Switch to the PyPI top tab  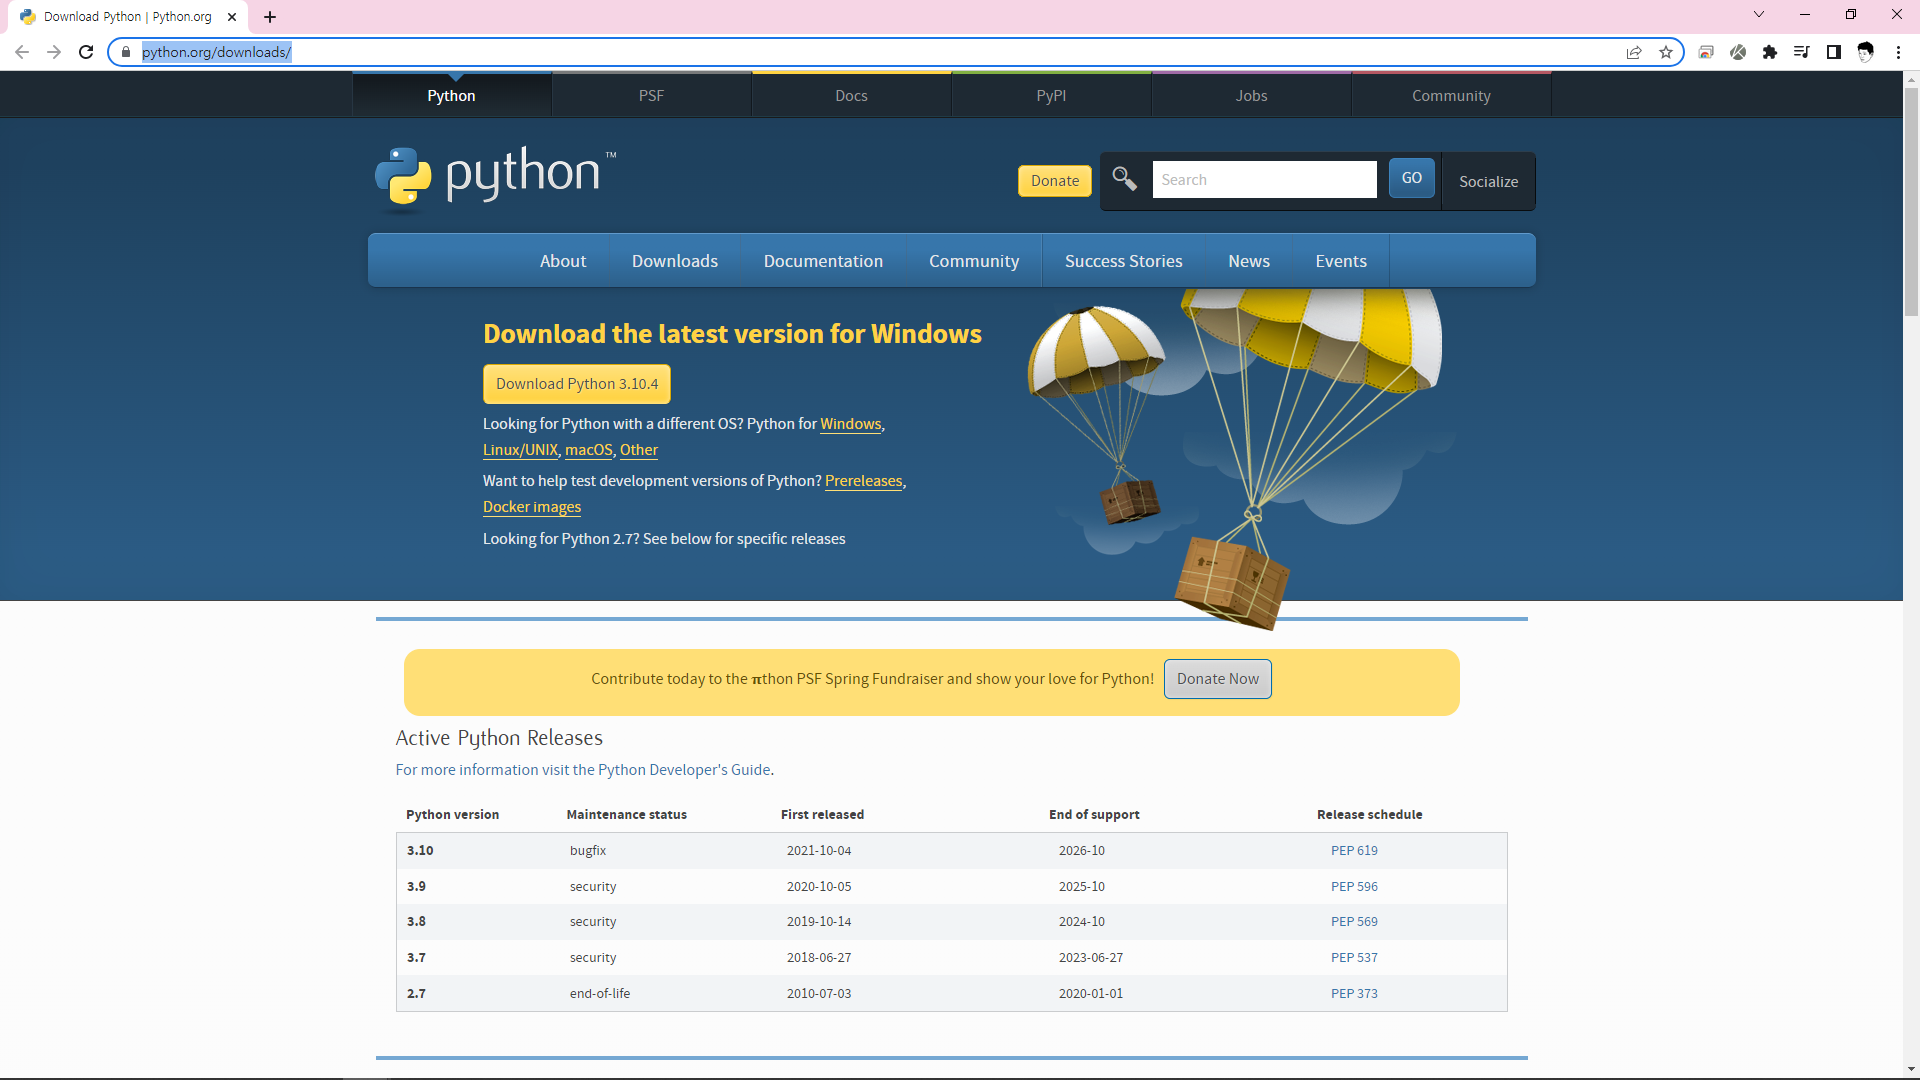tap(1051, 96)
